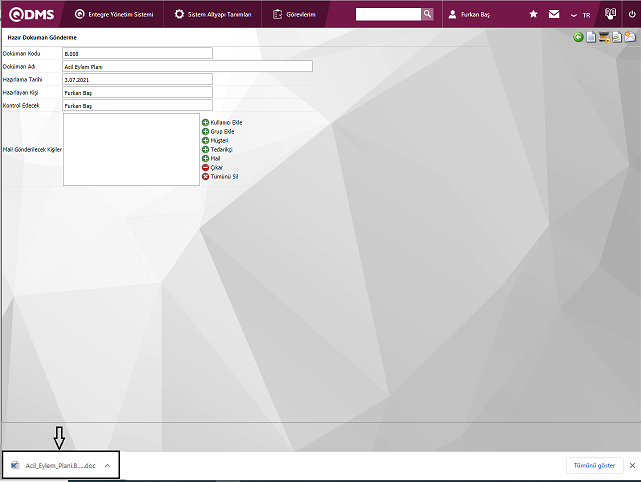Click the printer with lock icon
The width and height of the screenshot is (641, 482).
click(604, 37)
